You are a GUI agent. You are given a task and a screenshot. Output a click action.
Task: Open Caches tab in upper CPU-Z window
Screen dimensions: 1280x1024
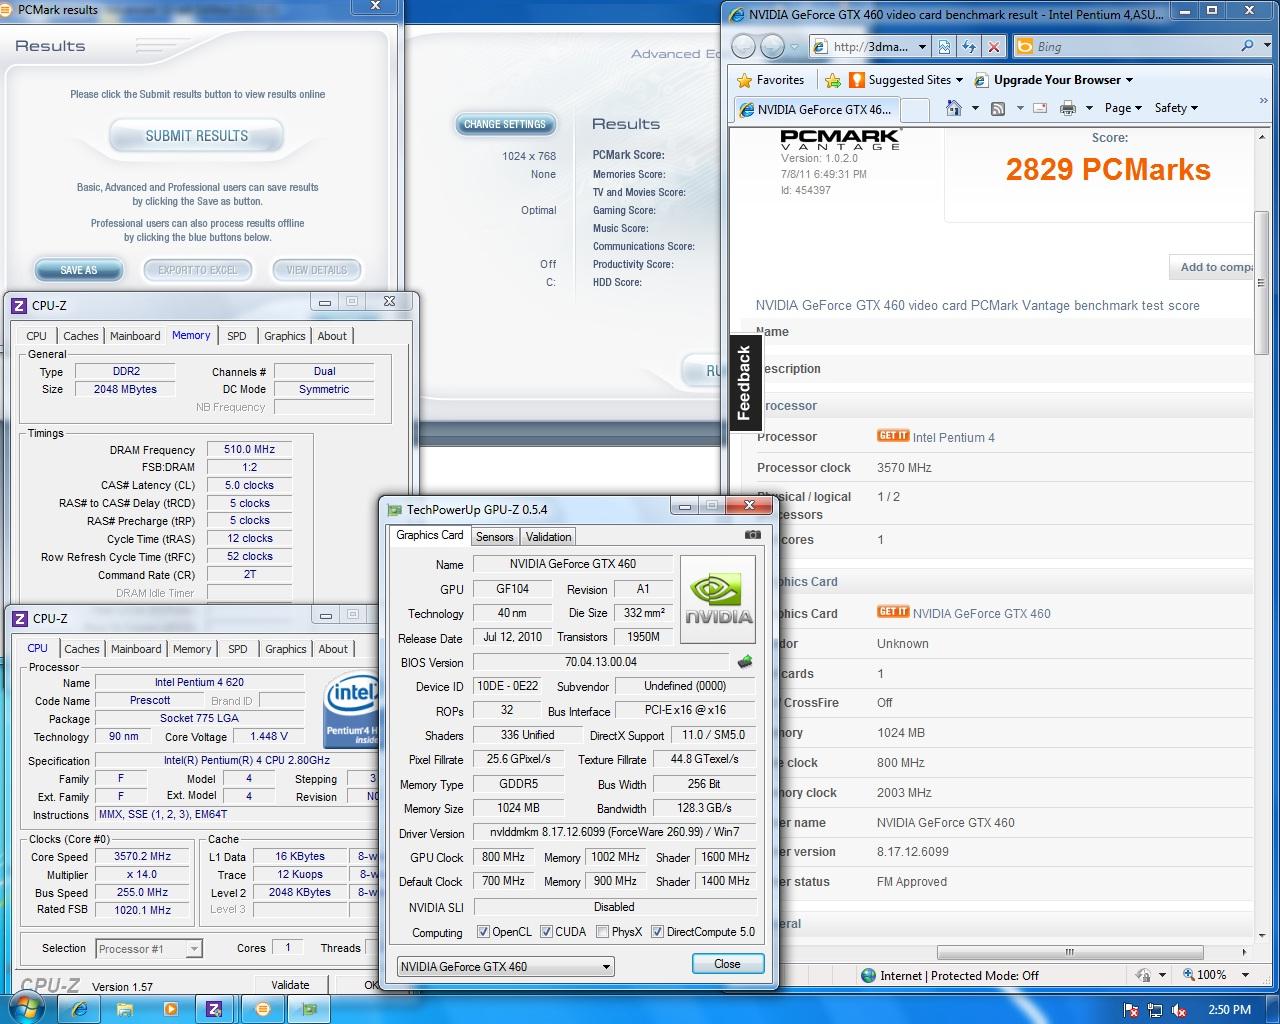click(81, 336)
